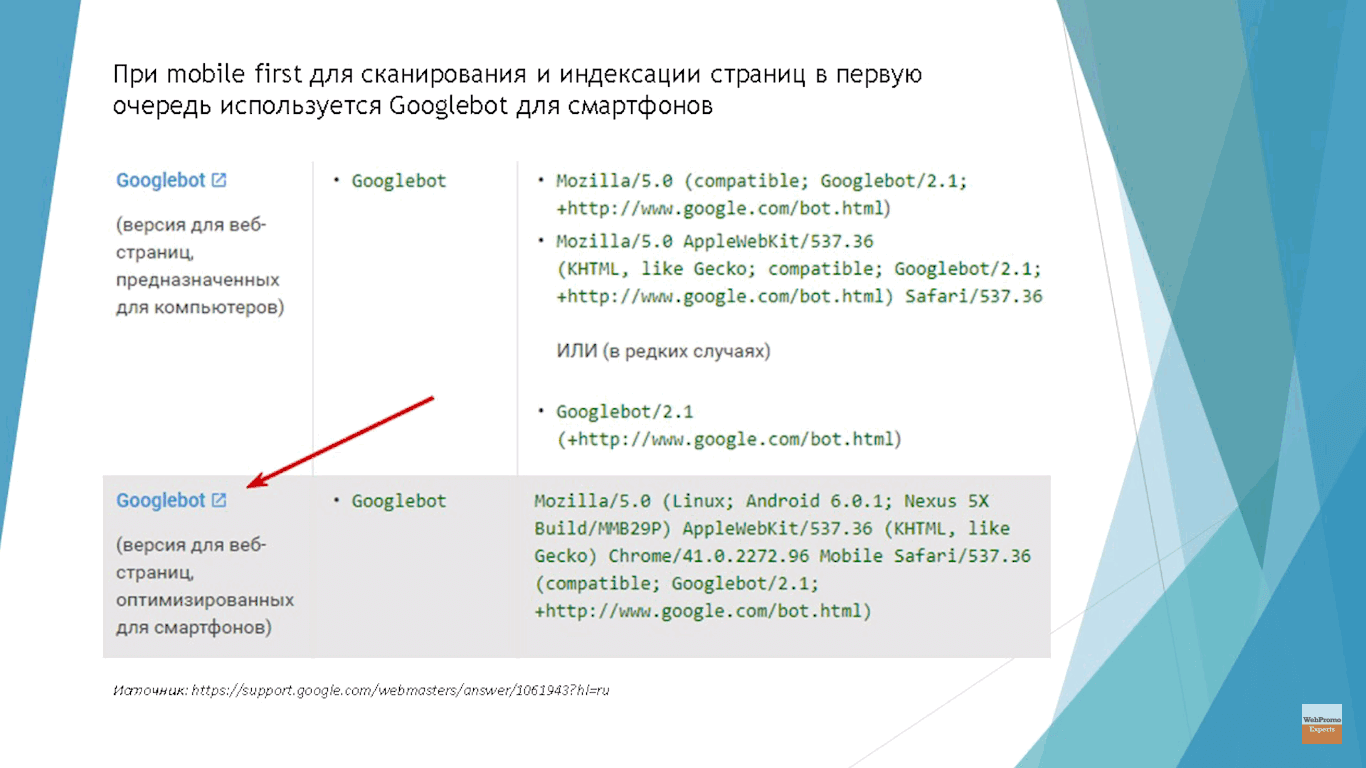Click 'ИЛИ (в редких случаях)' text
Screen dimensions: 1366x768
click(664, 352)
